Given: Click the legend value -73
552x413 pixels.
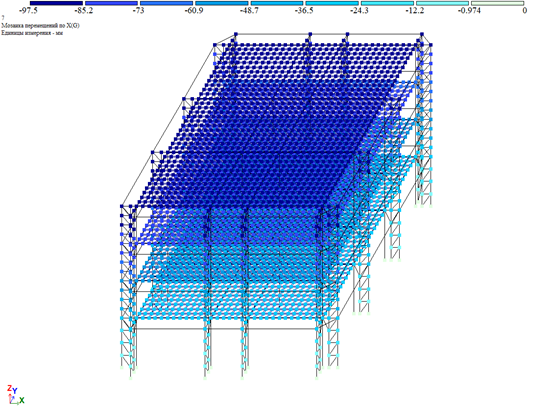Looking at the screenshot, I should pyautogui.click(x=139, y=11).
